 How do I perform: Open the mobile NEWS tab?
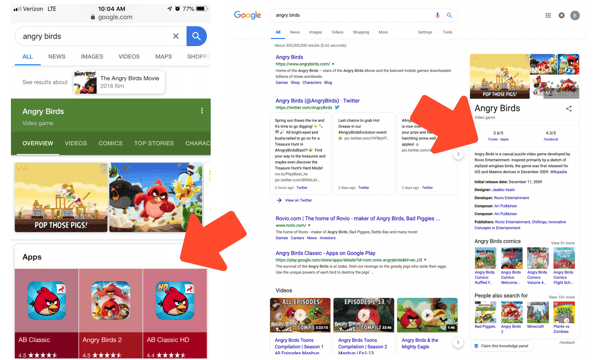pos(57,57)
